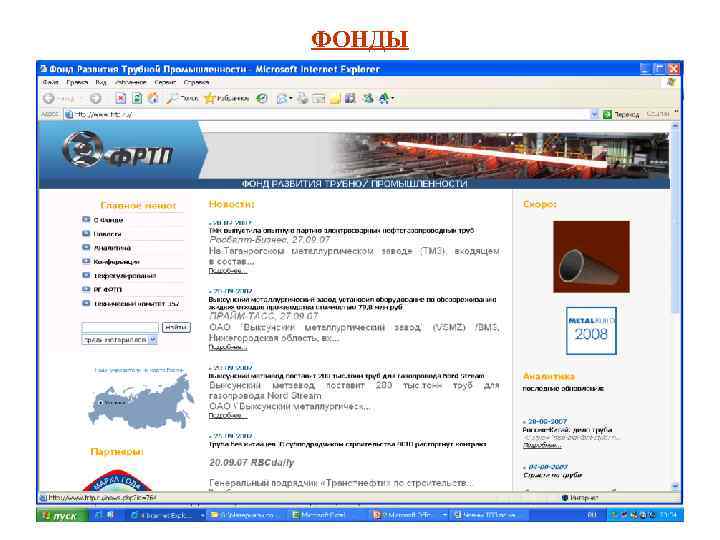Click the vertical scrollbar up arrow
The image size is (720, 540).
tap(675, 125)
